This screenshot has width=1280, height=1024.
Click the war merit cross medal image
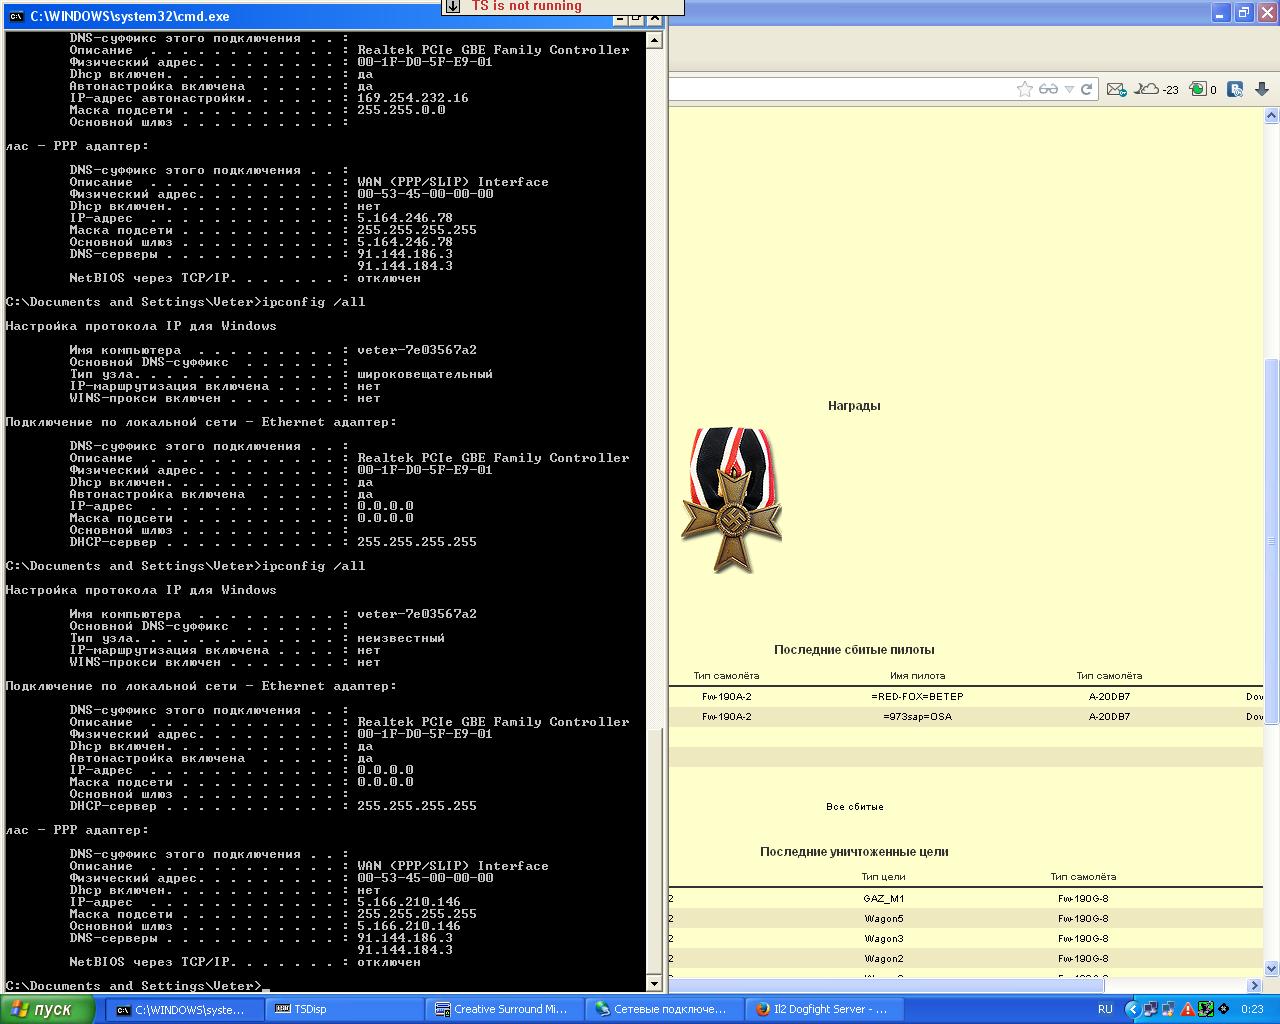[x=732, y=500]
